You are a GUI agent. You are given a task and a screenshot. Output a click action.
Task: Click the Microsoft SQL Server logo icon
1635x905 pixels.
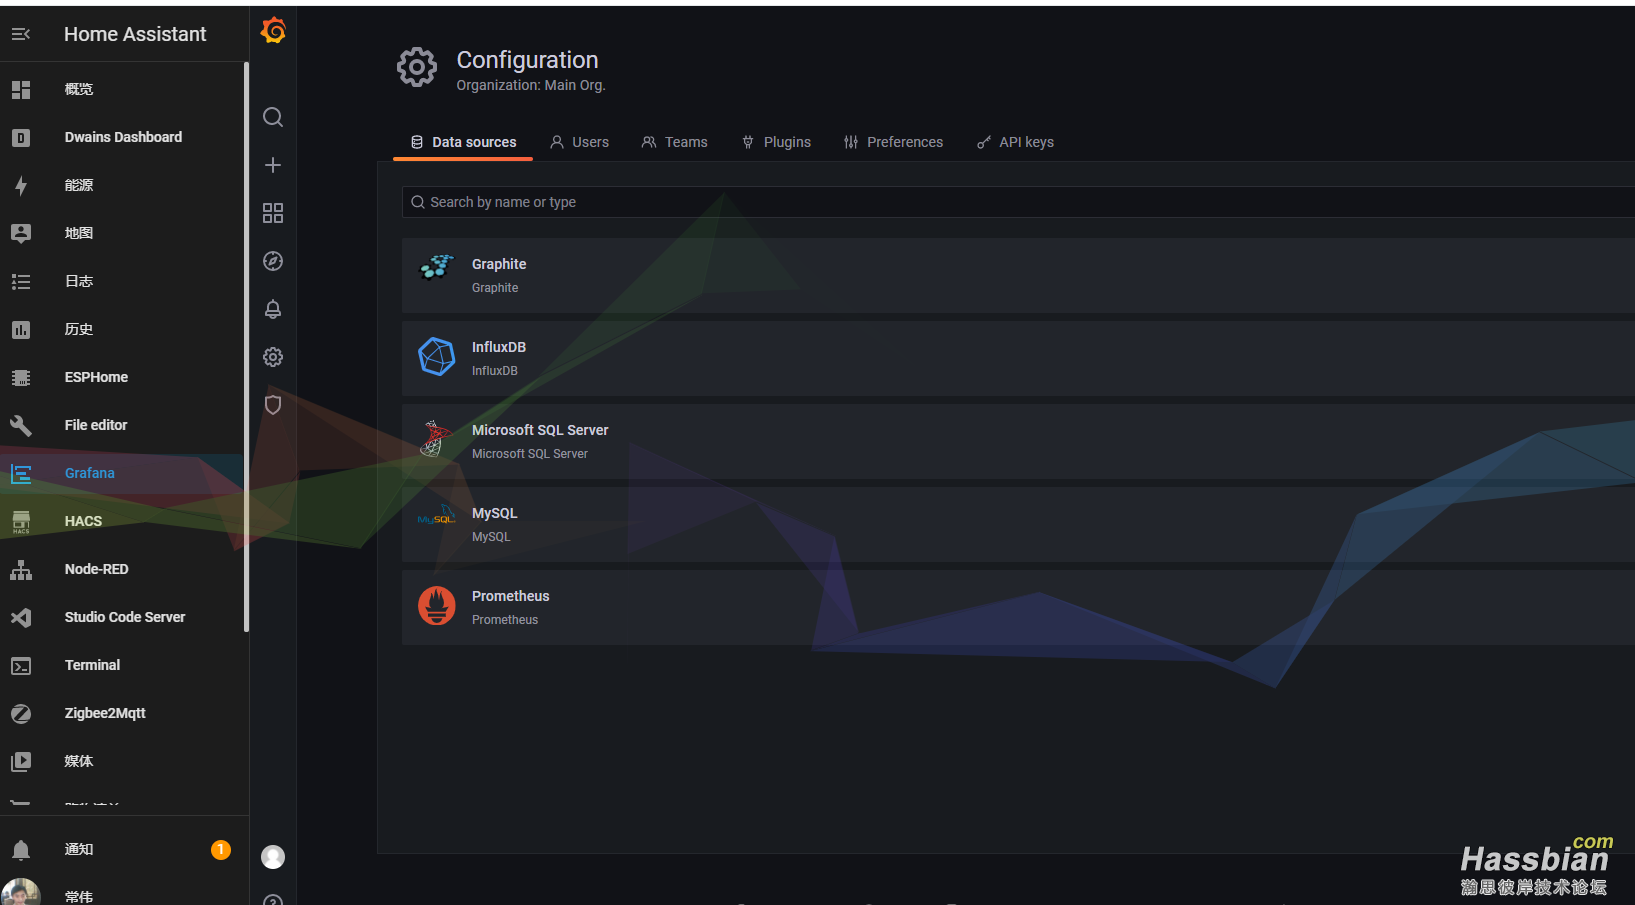434,438
